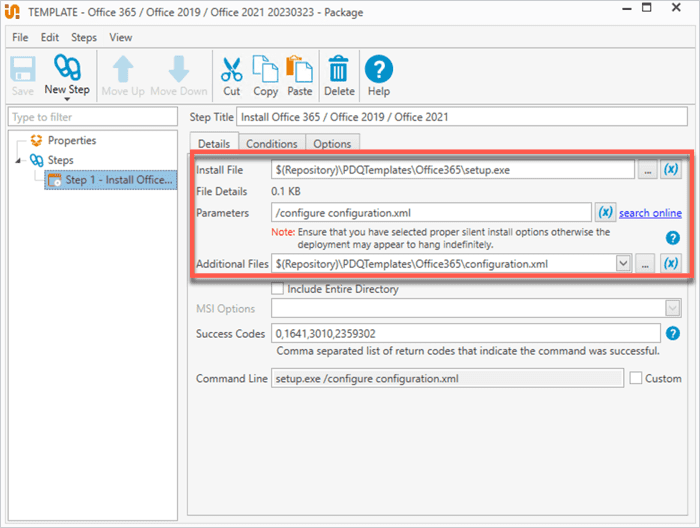Click the PDQ application icon in the title bar

tap(12, 12)
